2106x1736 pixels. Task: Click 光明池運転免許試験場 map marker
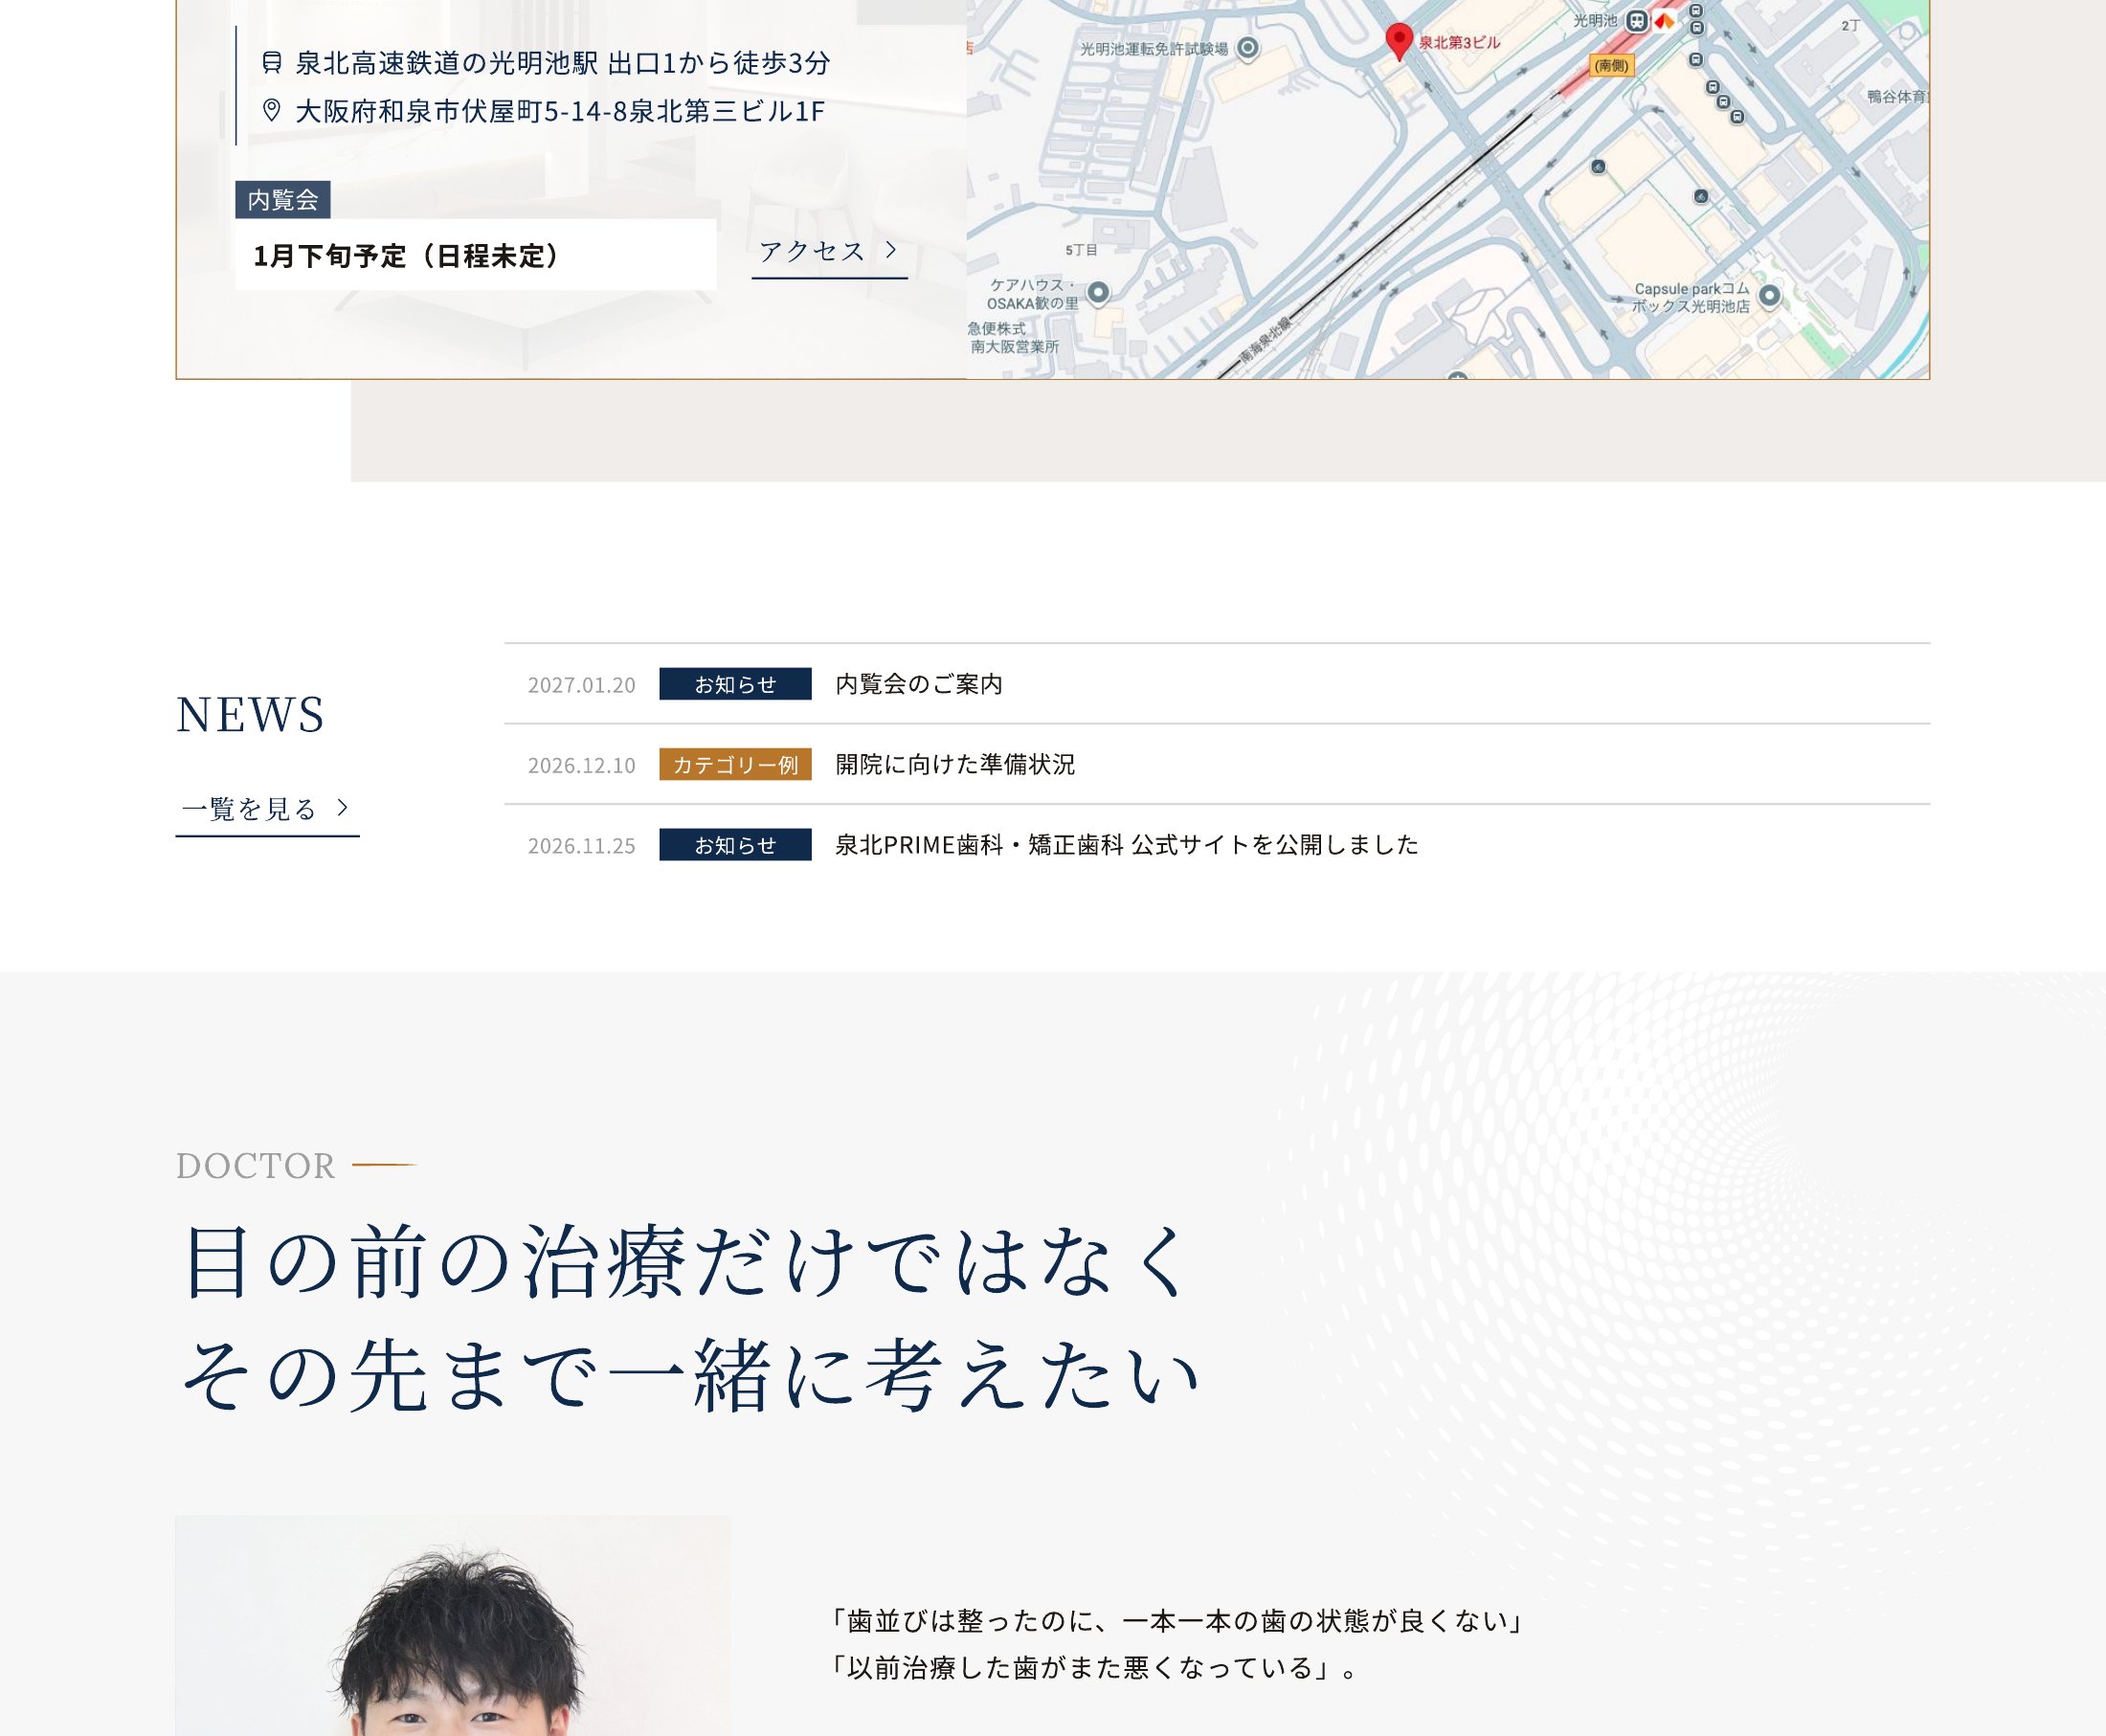(x=1247, y=47)
